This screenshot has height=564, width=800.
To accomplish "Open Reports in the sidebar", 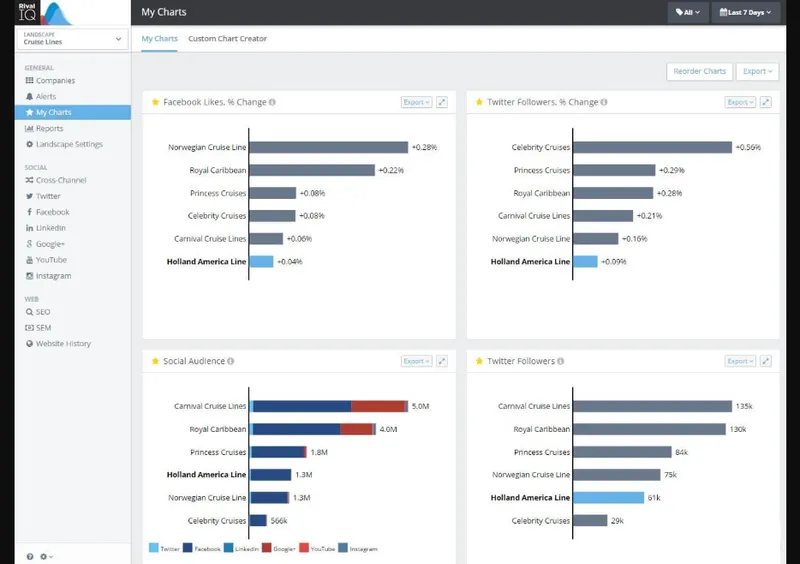I will pos(44,129).
